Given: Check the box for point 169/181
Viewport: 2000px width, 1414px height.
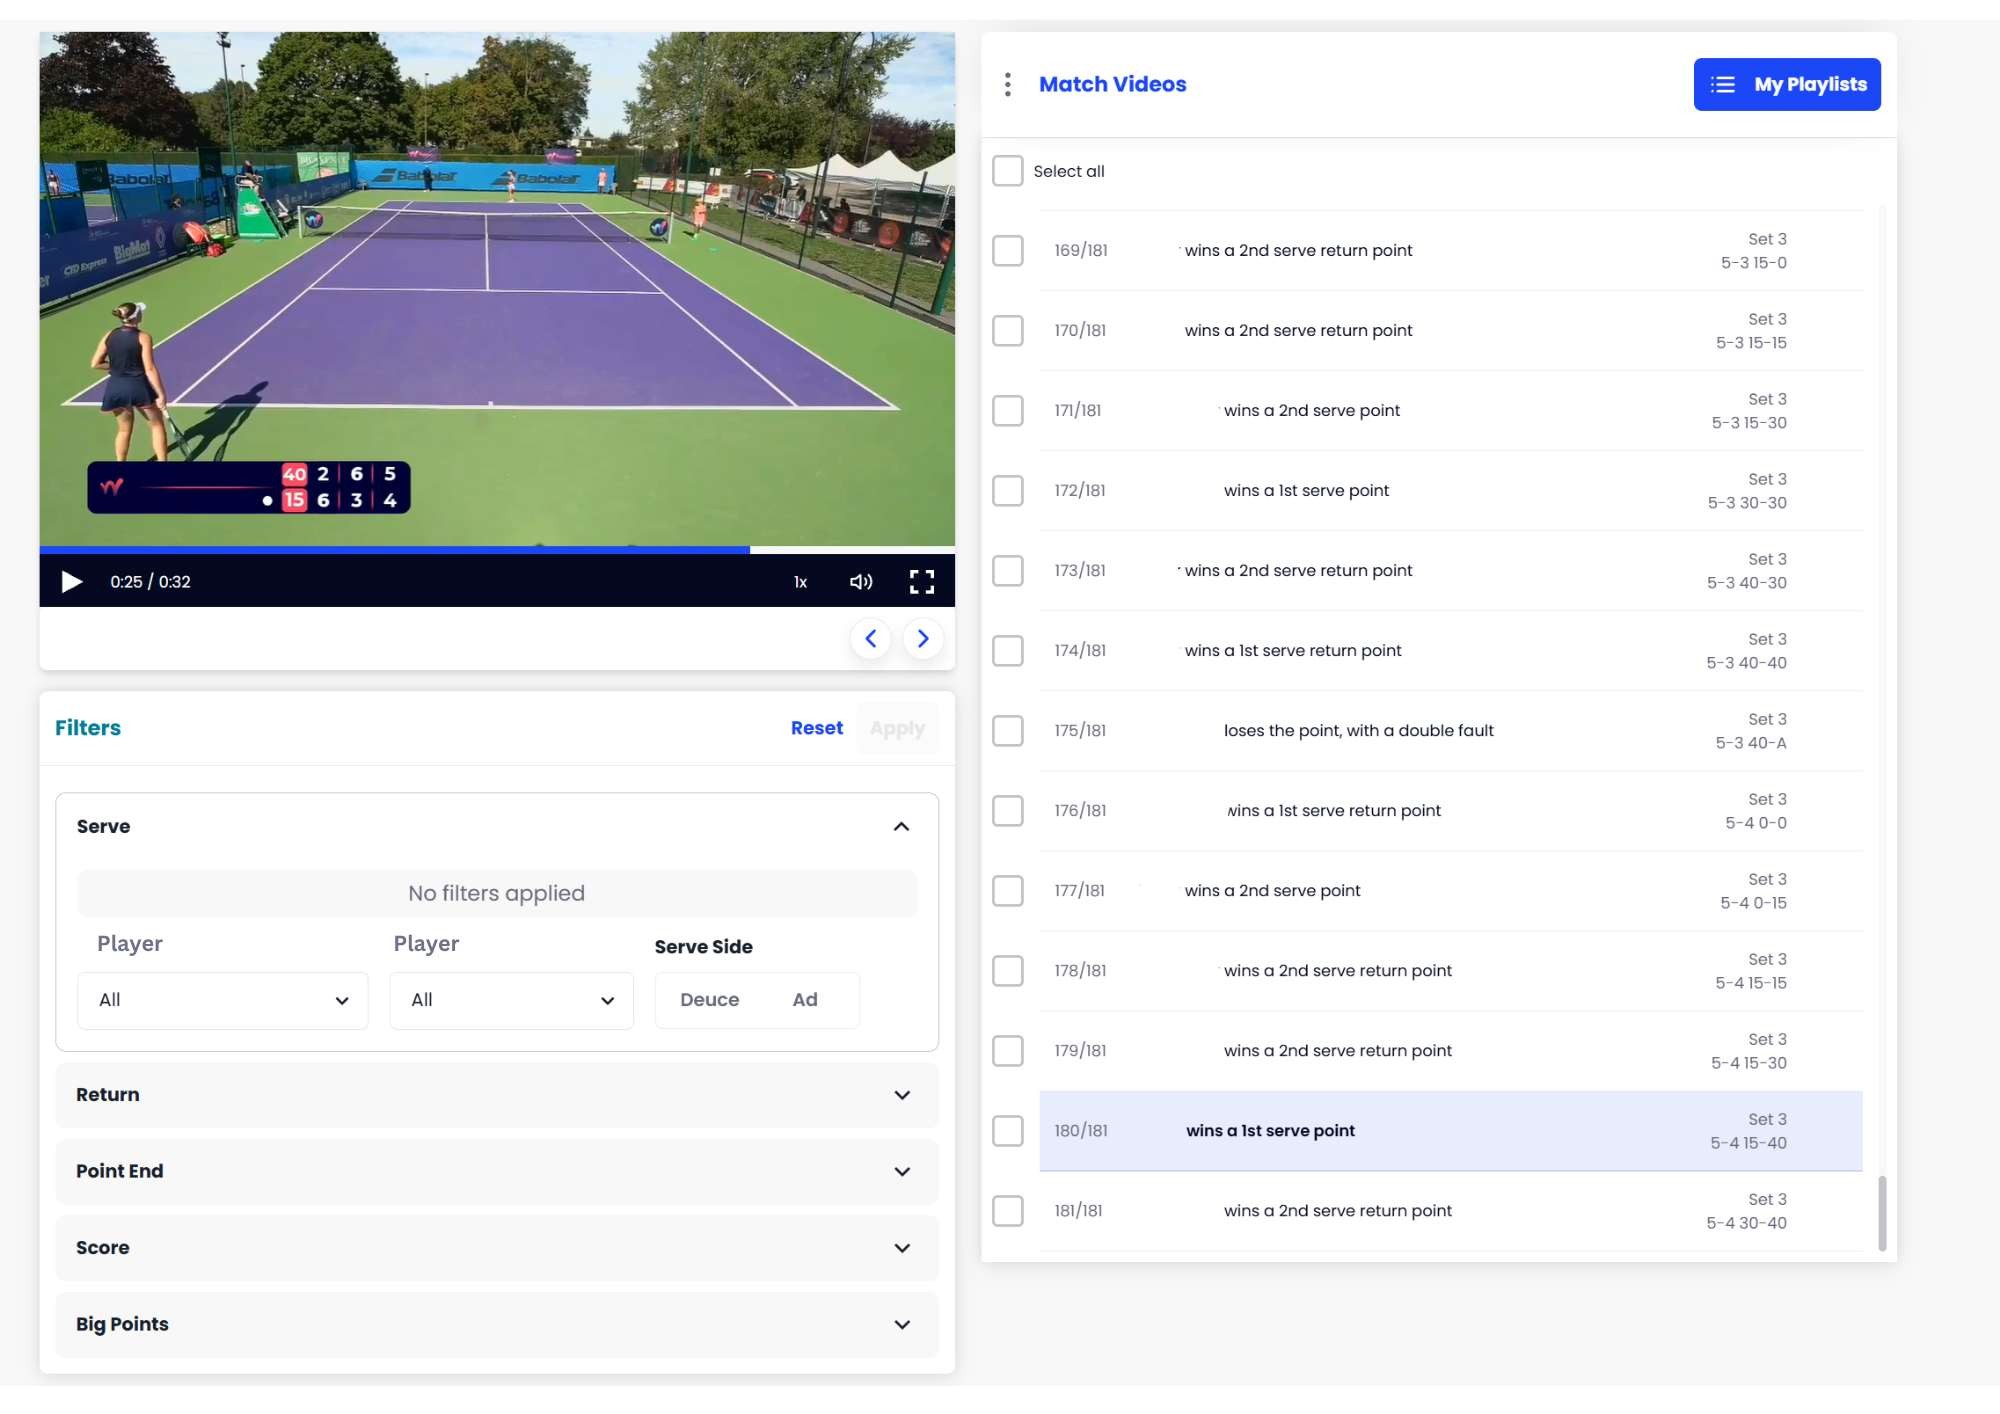Looking at the screenshot, I should click(x=1007, y=250).
